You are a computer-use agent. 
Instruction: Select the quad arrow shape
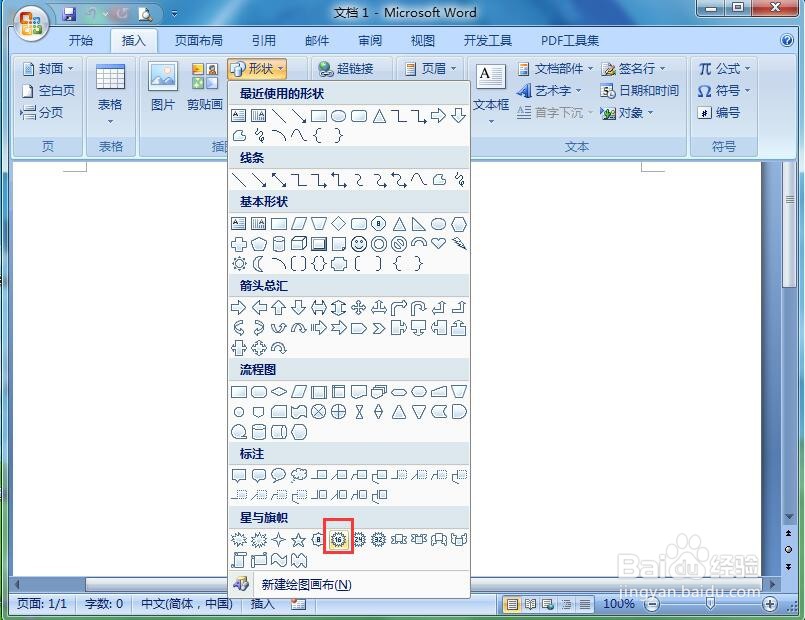tap(358, 307)
